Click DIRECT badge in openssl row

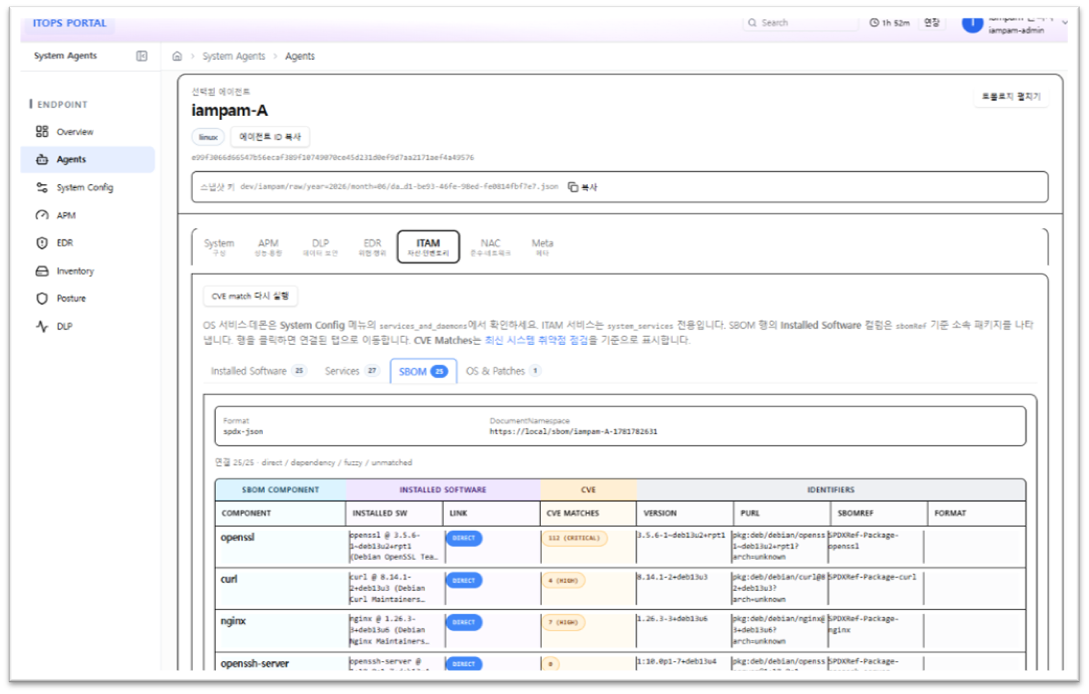pos(464,538)
